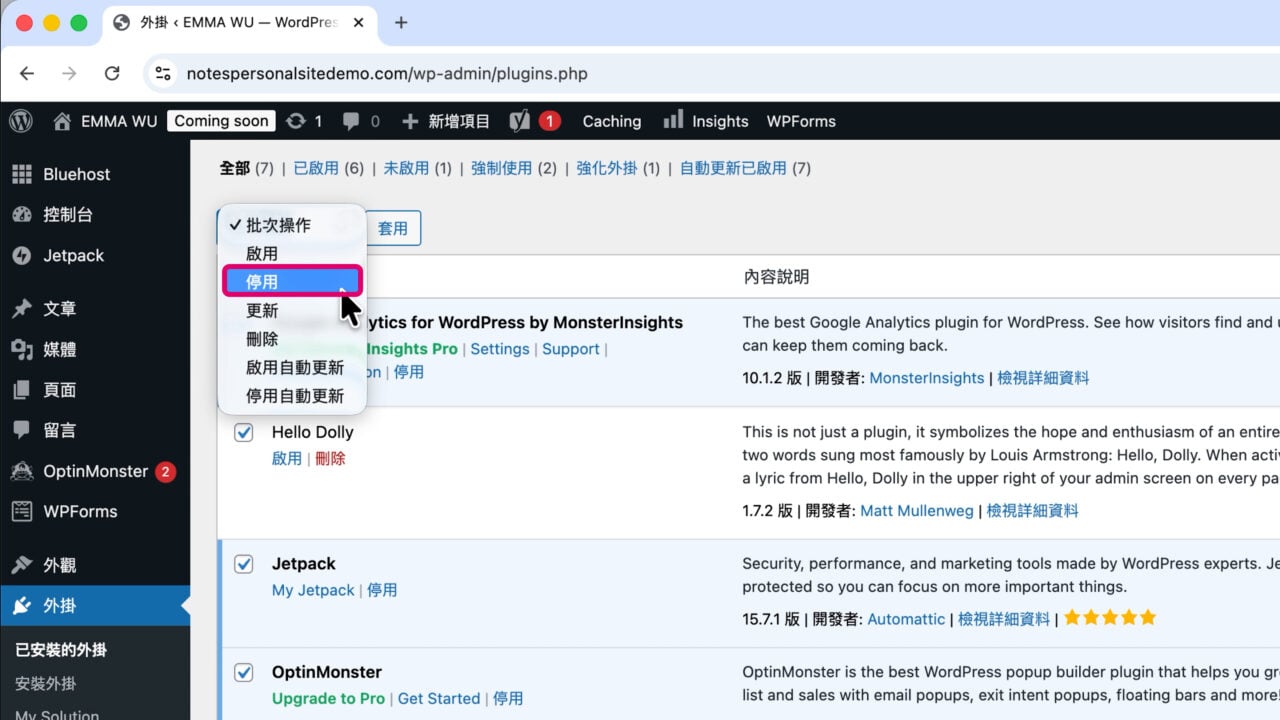
Task: Open Matt Mullenweg developer link
Action: pos(917,510)
